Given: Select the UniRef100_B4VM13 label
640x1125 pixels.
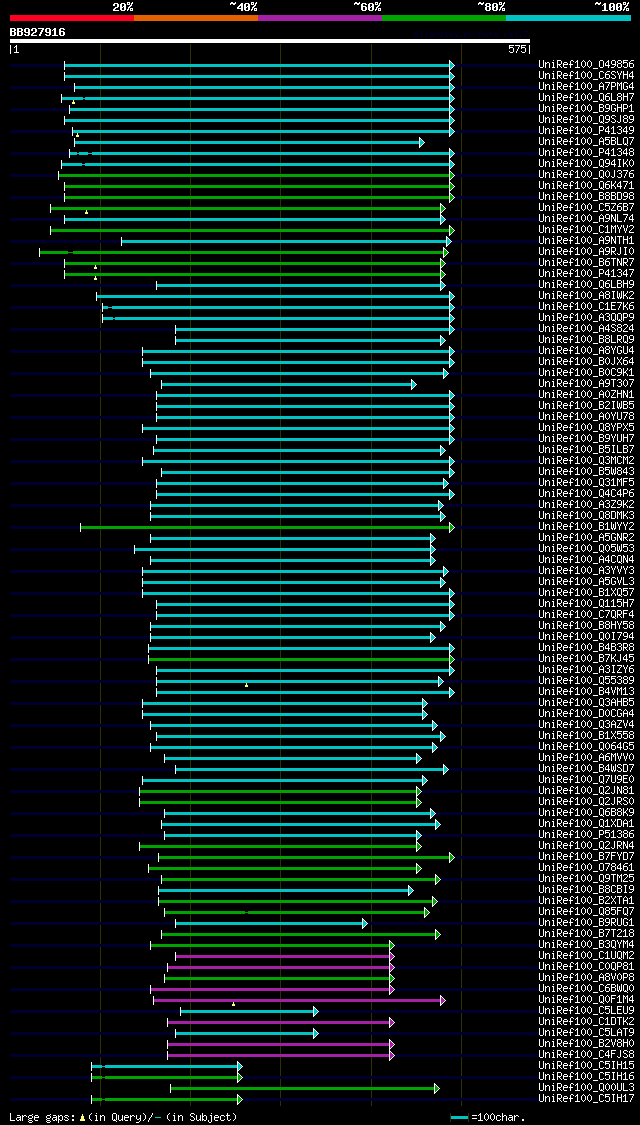Looking at the screenshot, I should pyautogui.click(x=586, y=692).
